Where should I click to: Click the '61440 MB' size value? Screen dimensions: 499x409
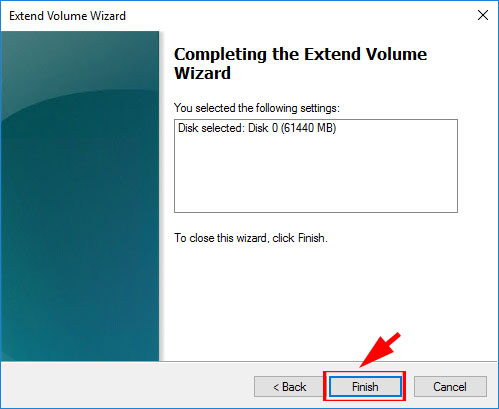[x=310, y=128]
